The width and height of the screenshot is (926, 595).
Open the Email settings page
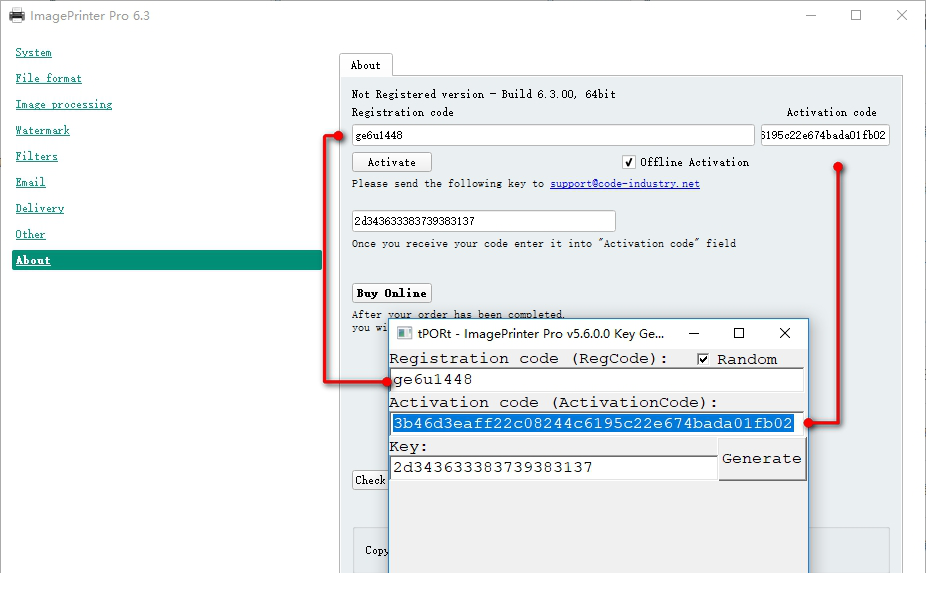tap(30, 182)
